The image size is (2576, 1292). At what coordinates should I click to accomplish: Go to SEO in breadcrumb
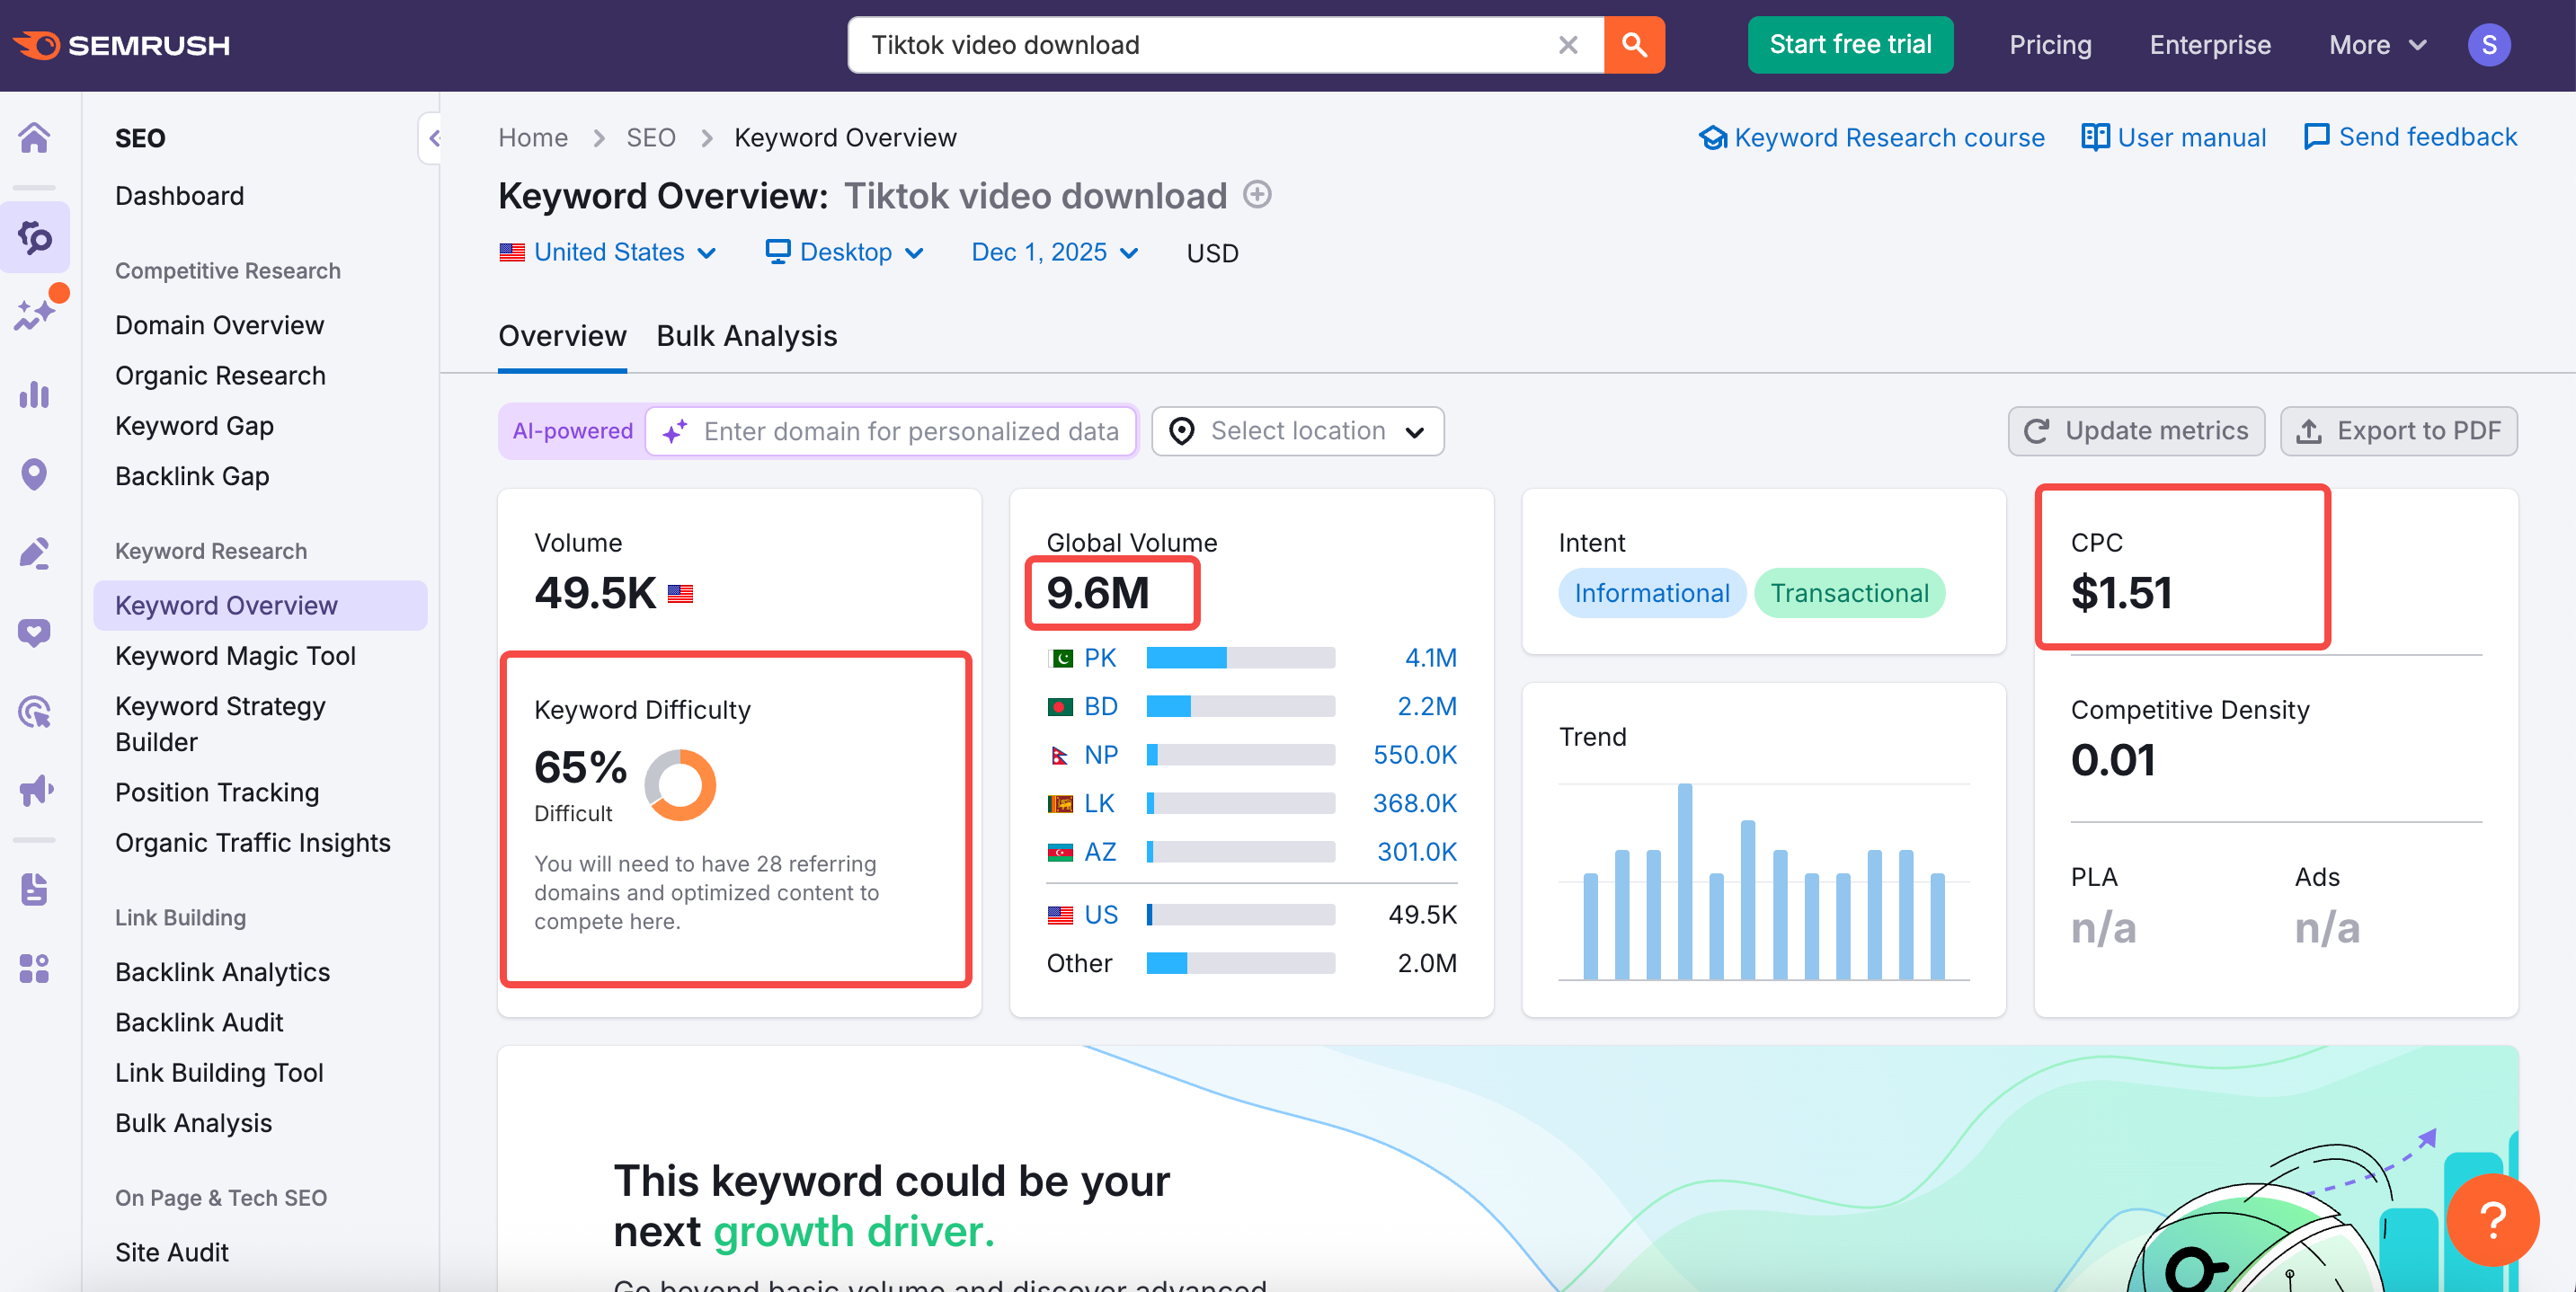coord(651,138)
